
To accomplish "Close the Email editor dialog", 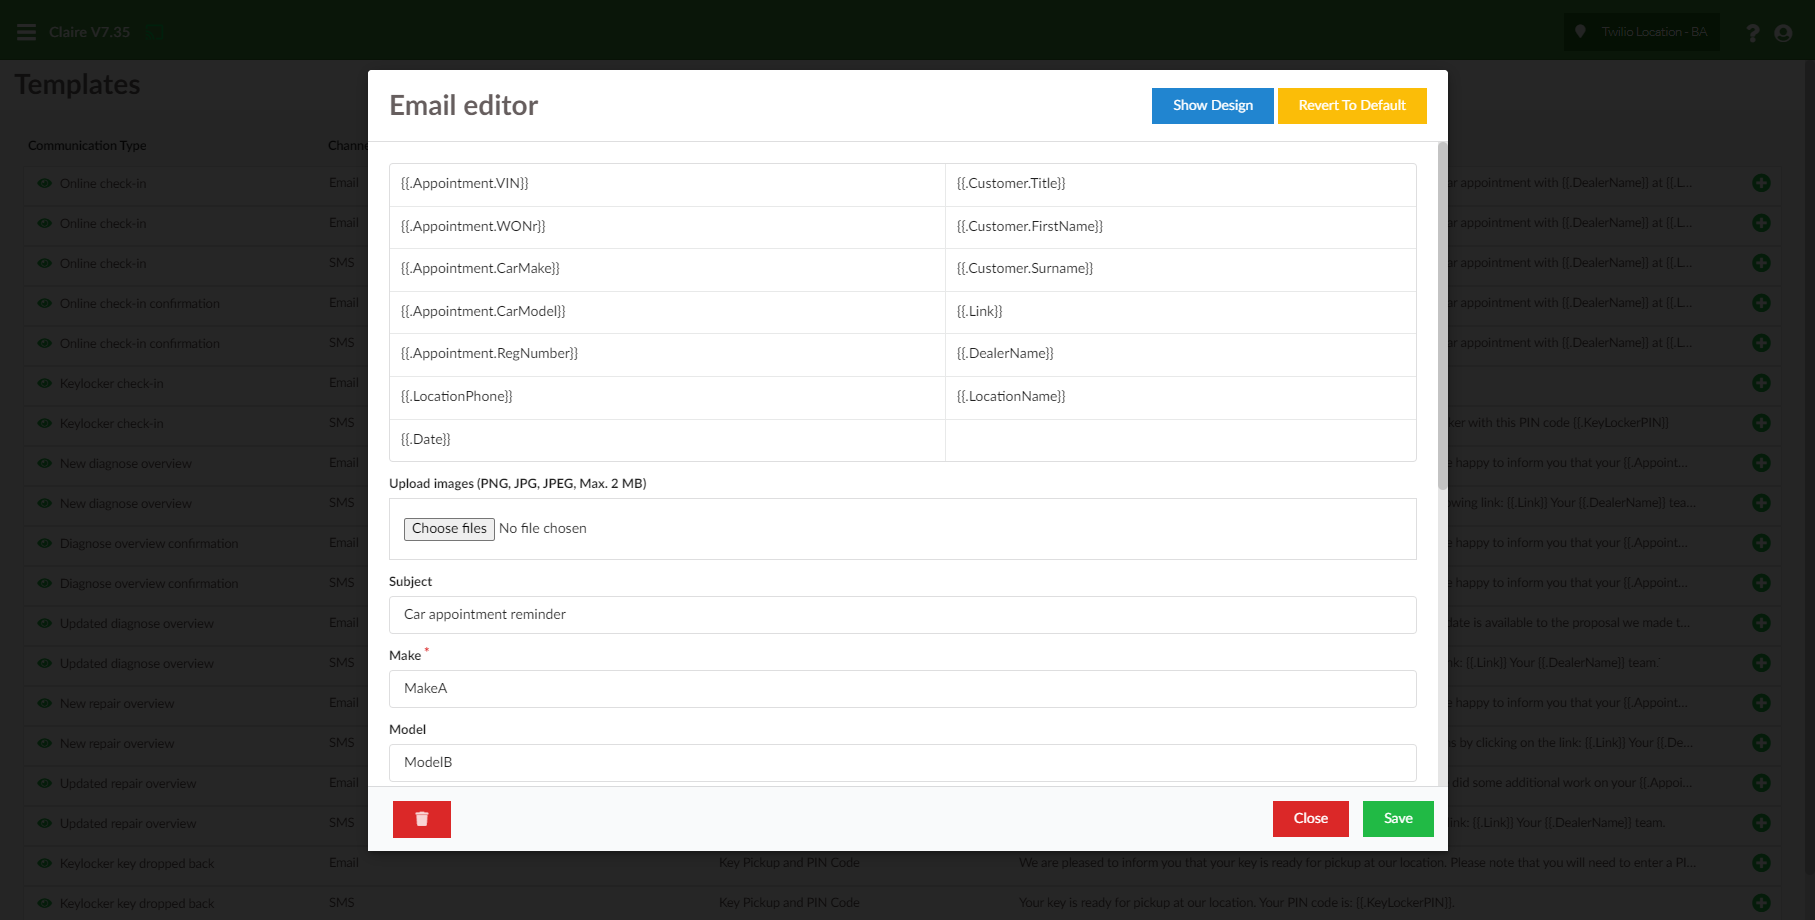I will [x=1310, y=819].
